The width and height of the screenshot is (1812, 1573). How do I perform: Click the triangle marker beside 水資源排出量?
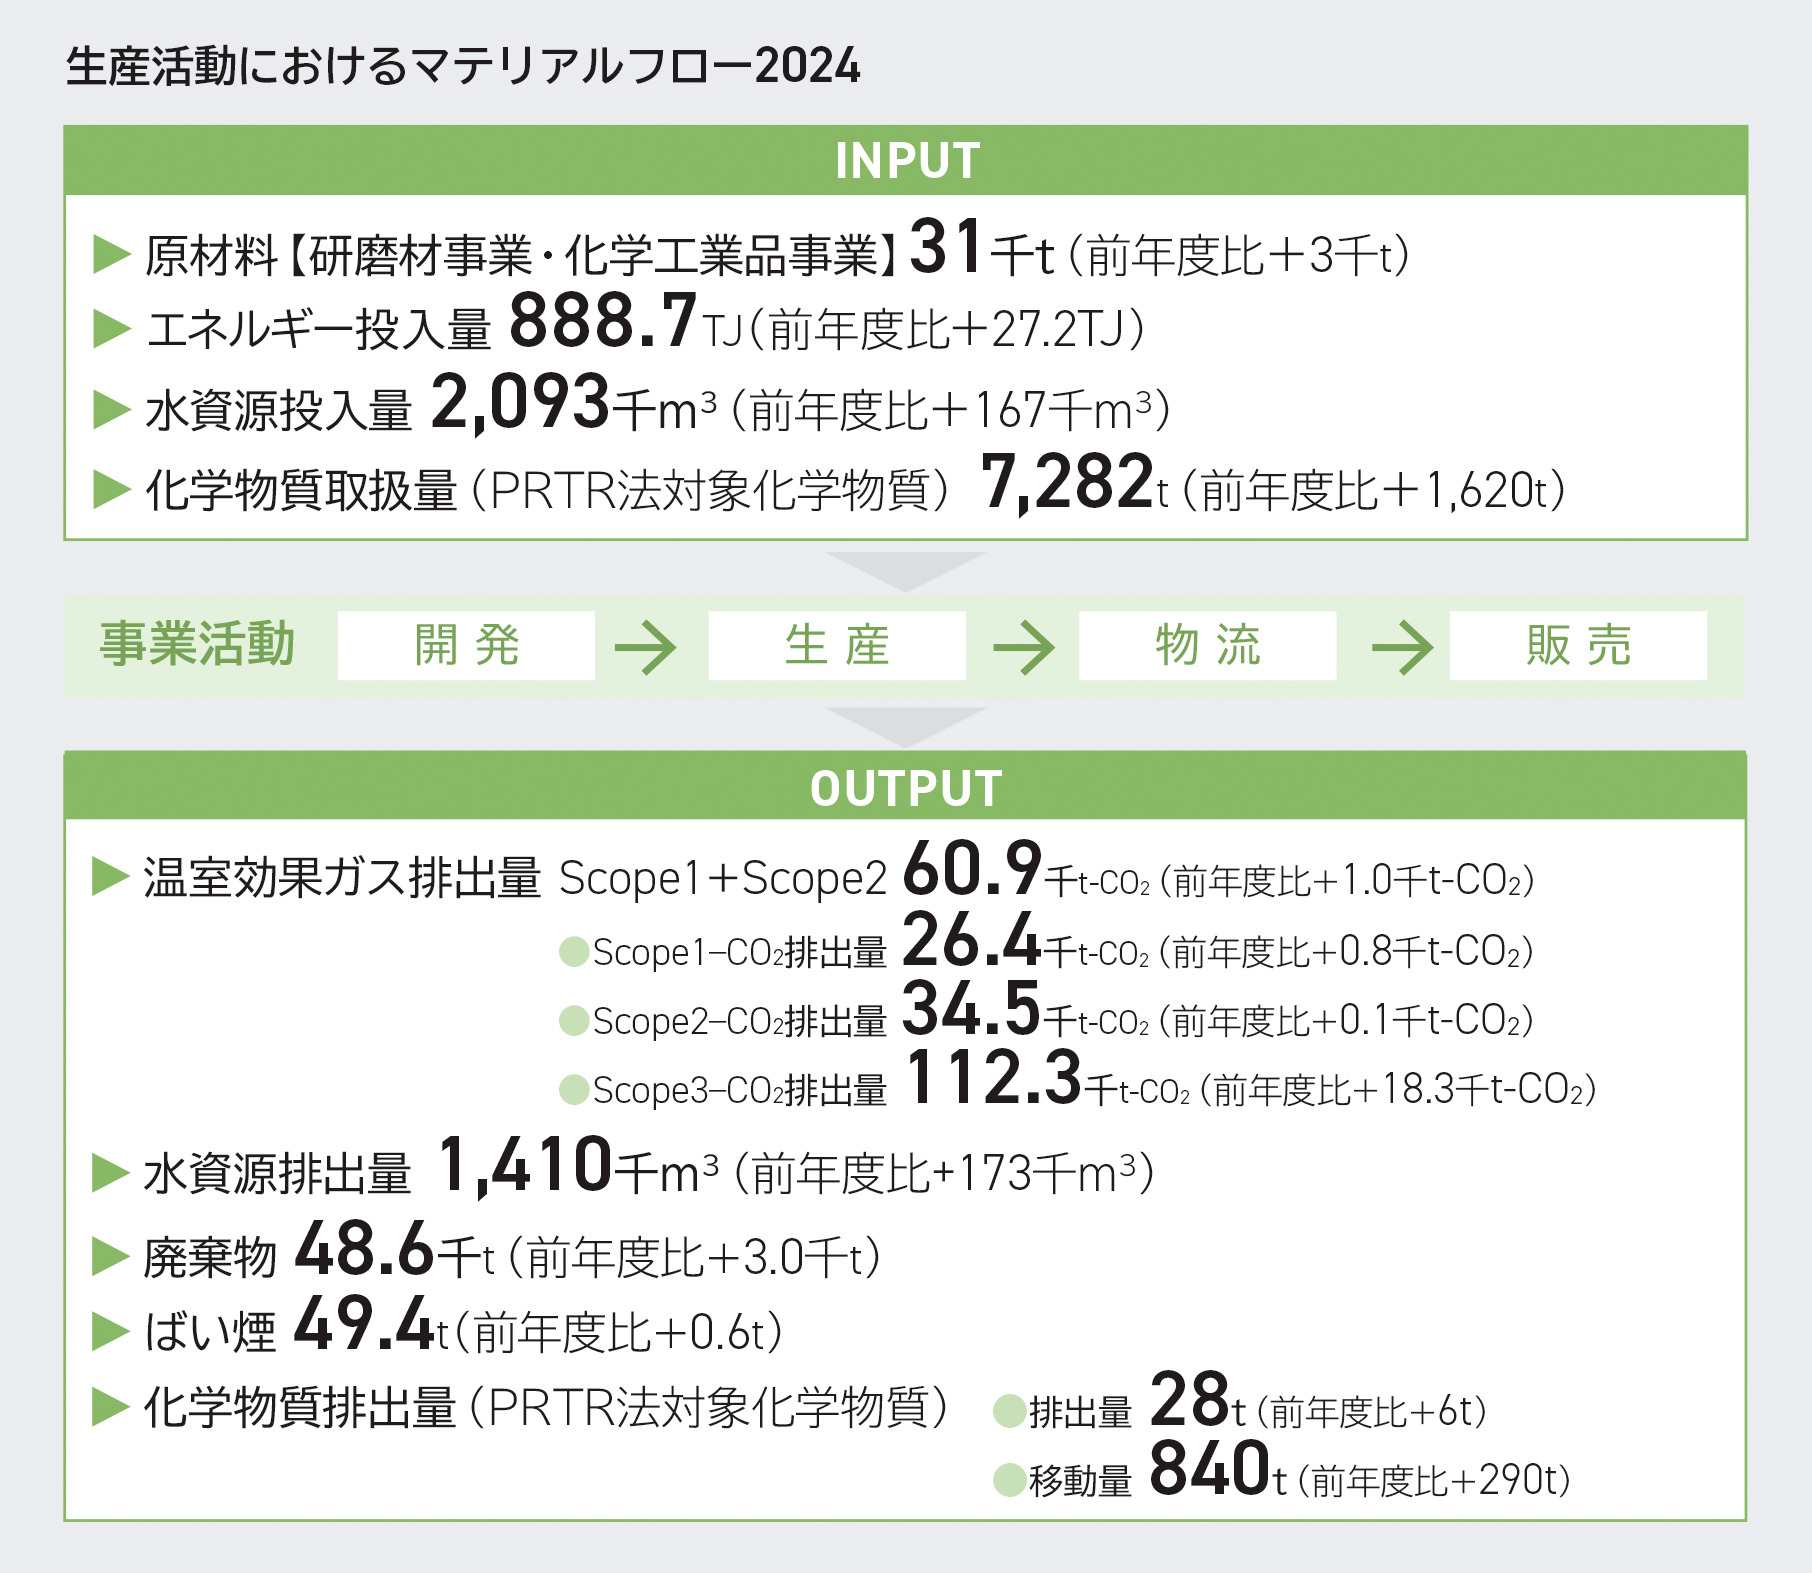[110, 1173]
